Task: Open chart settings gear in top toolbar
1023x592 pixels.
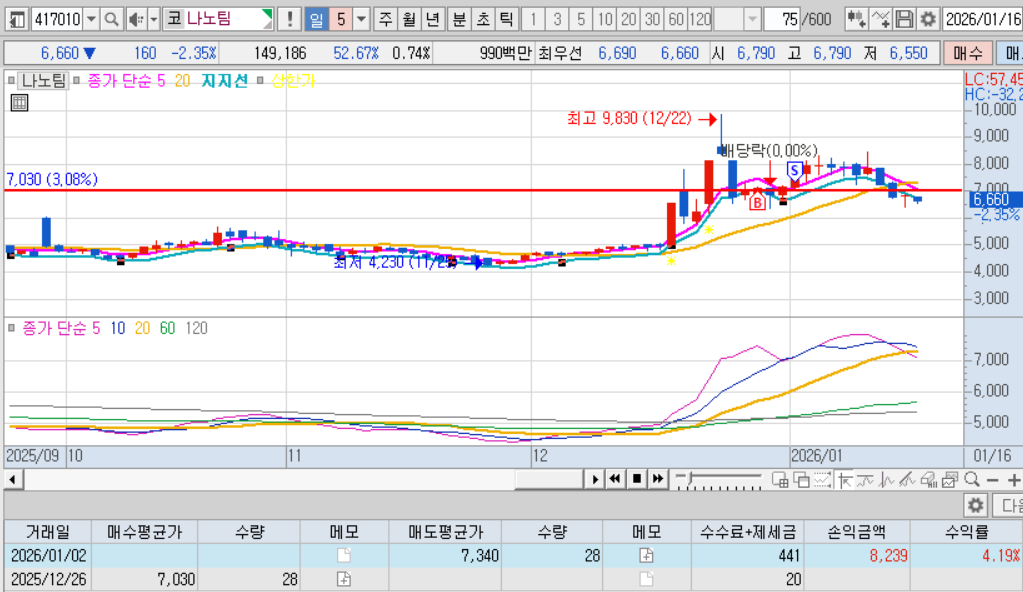Action: click(928, 20)
